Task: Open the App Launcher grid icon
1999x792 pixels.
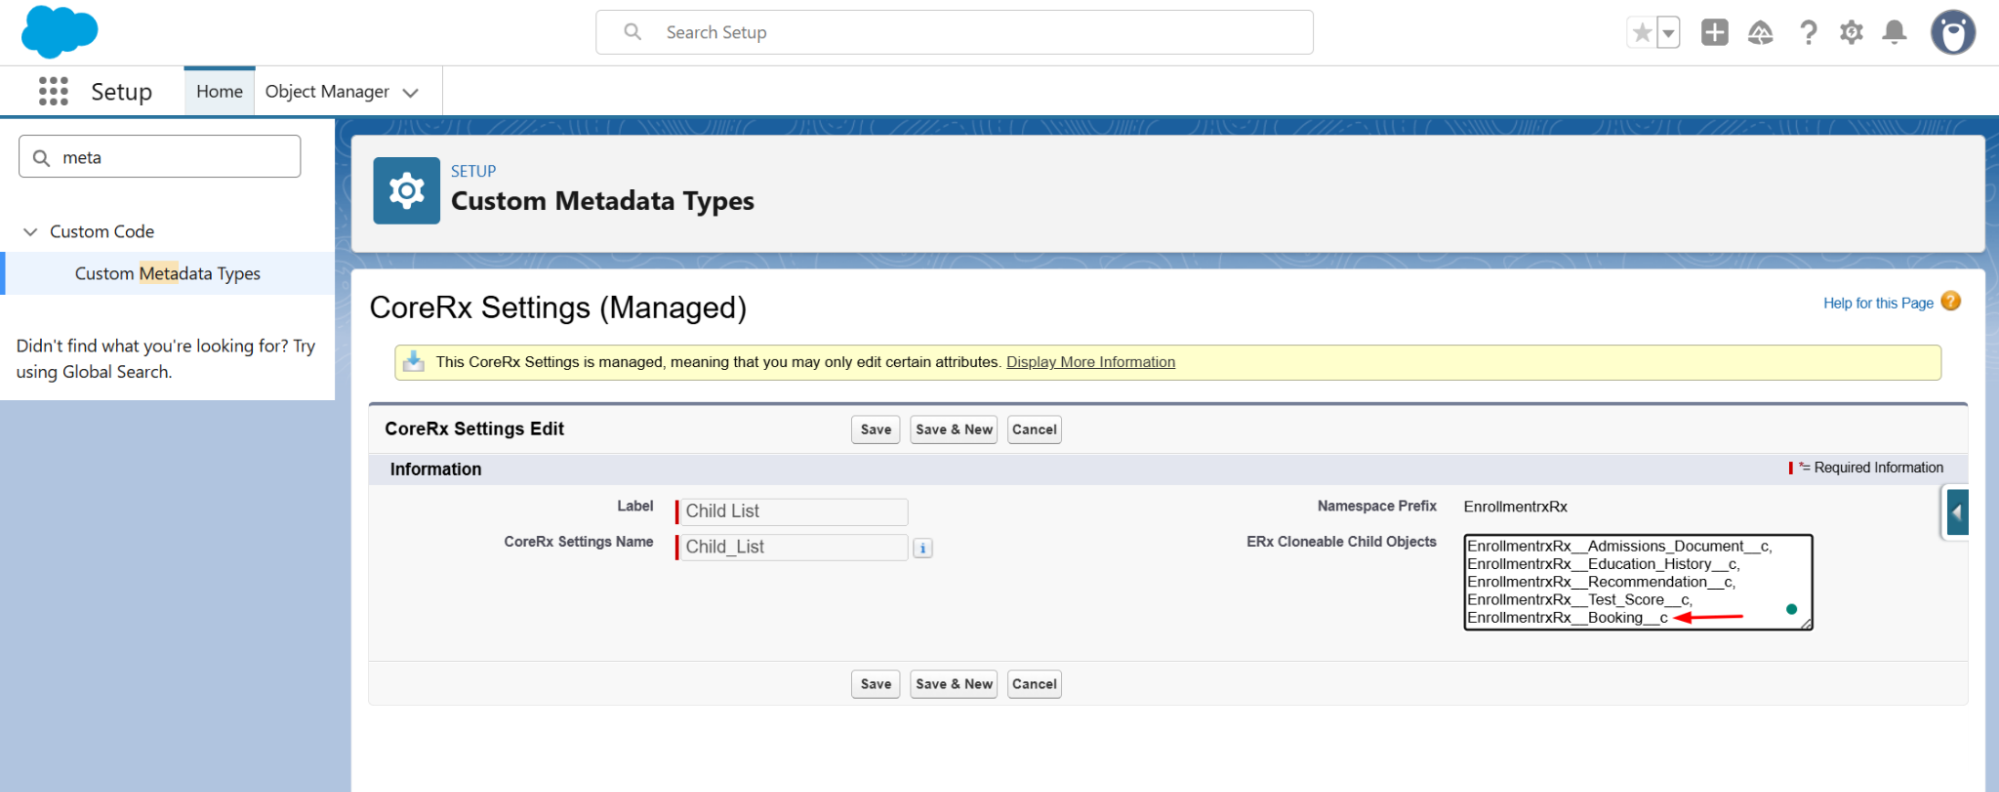Action: (53, 91)
